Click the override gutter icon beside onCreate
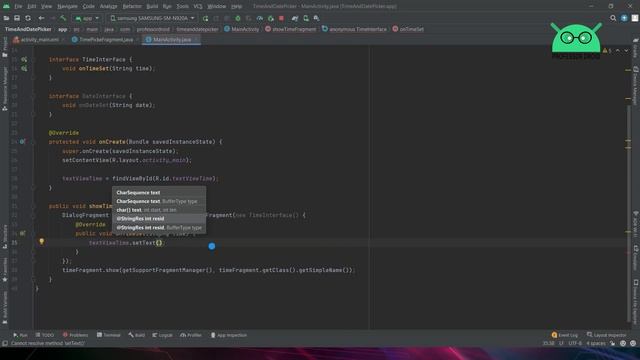Image resolution: width=640 pixels, height=360 pixels. coord(22,142)
